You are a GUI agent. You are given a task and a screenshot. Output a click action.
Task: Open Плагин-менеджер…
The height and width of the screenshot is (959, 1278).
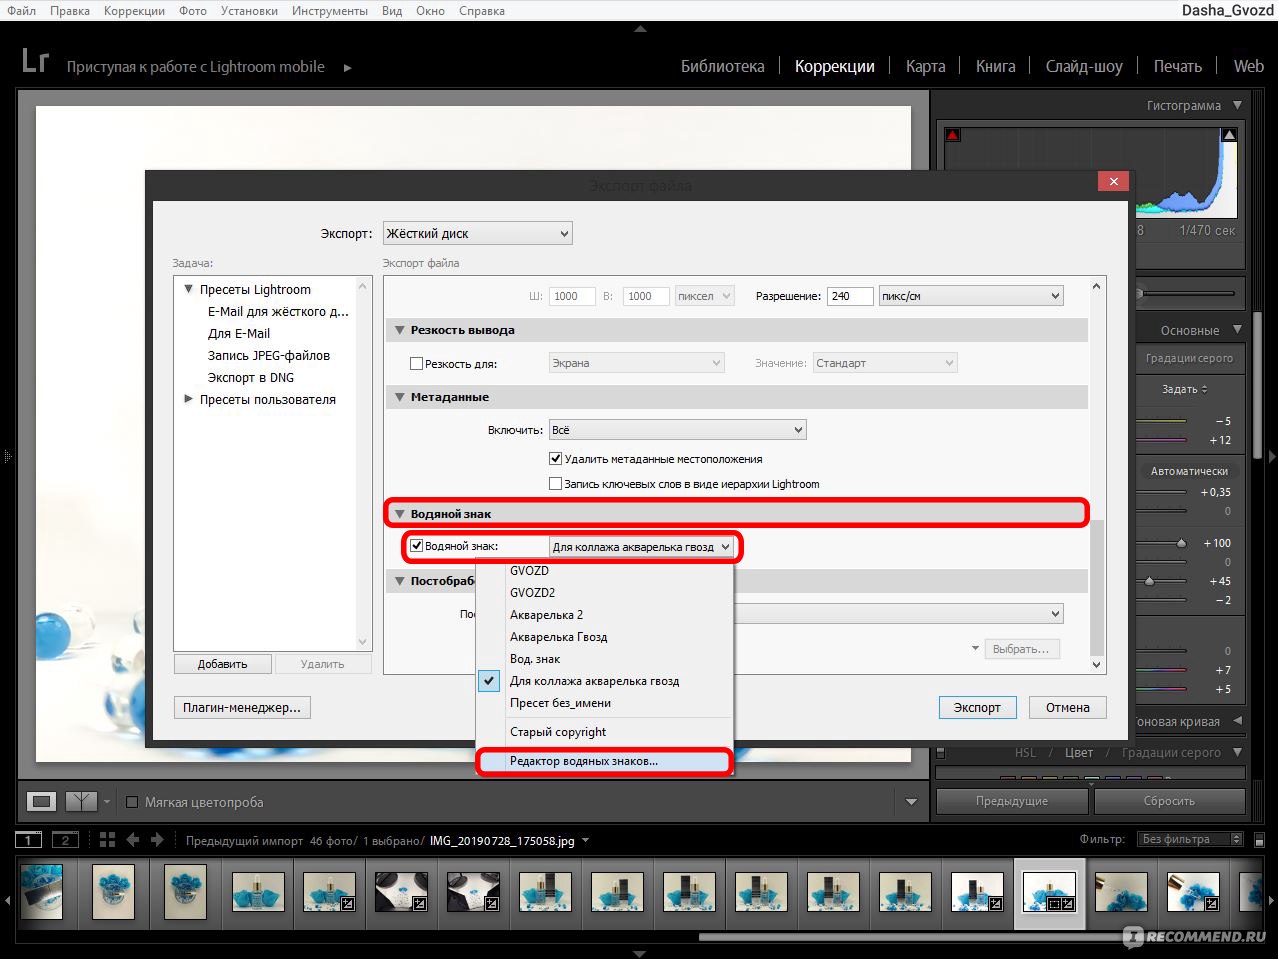coord(241,707)
